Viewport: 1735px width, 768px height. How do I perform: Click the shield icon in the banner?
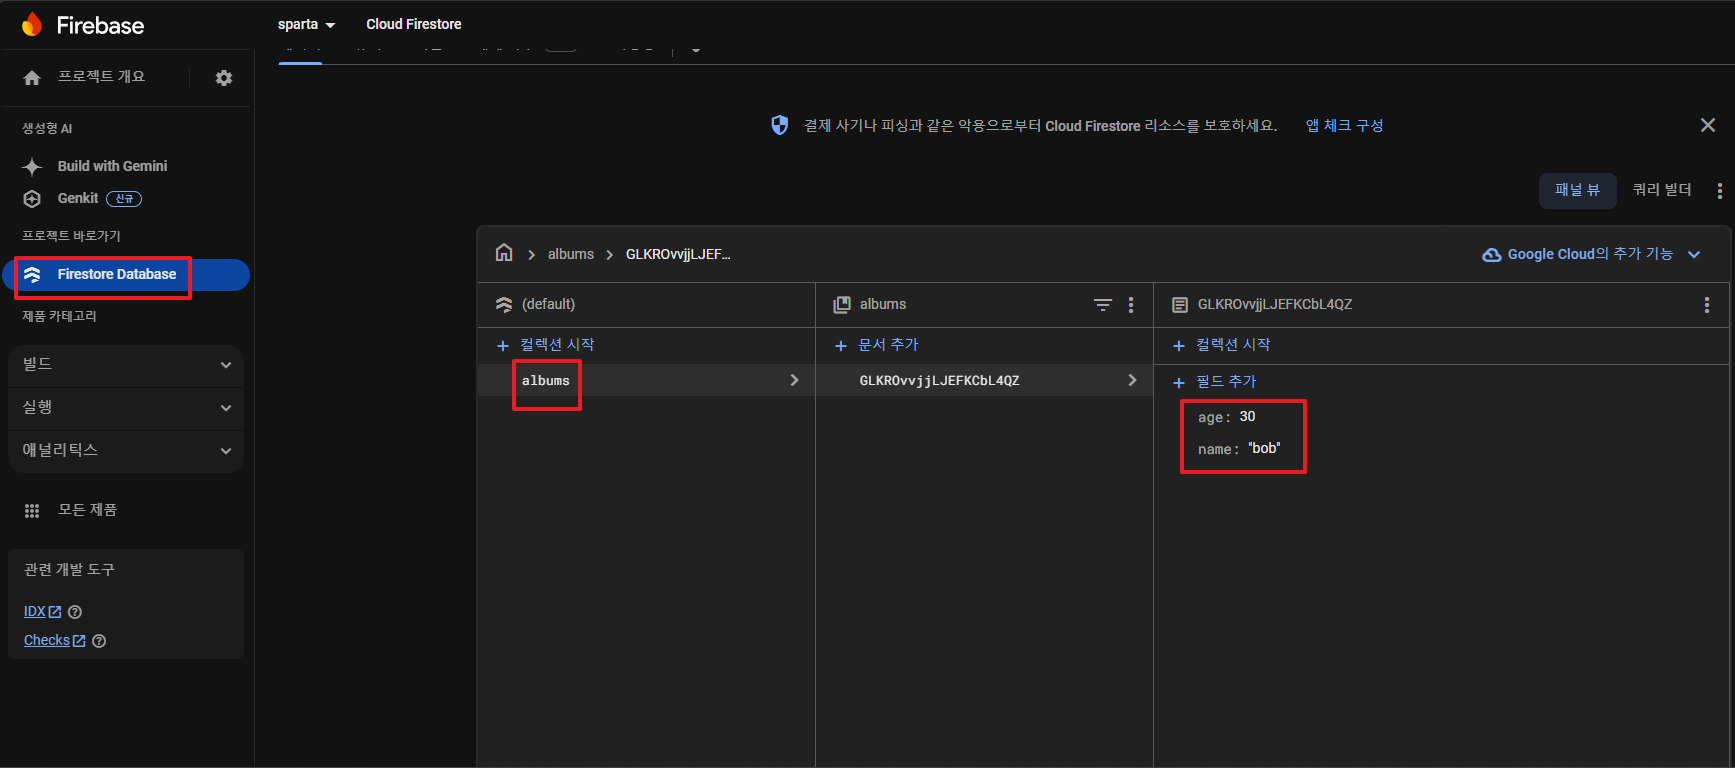(x=779, y=125)
